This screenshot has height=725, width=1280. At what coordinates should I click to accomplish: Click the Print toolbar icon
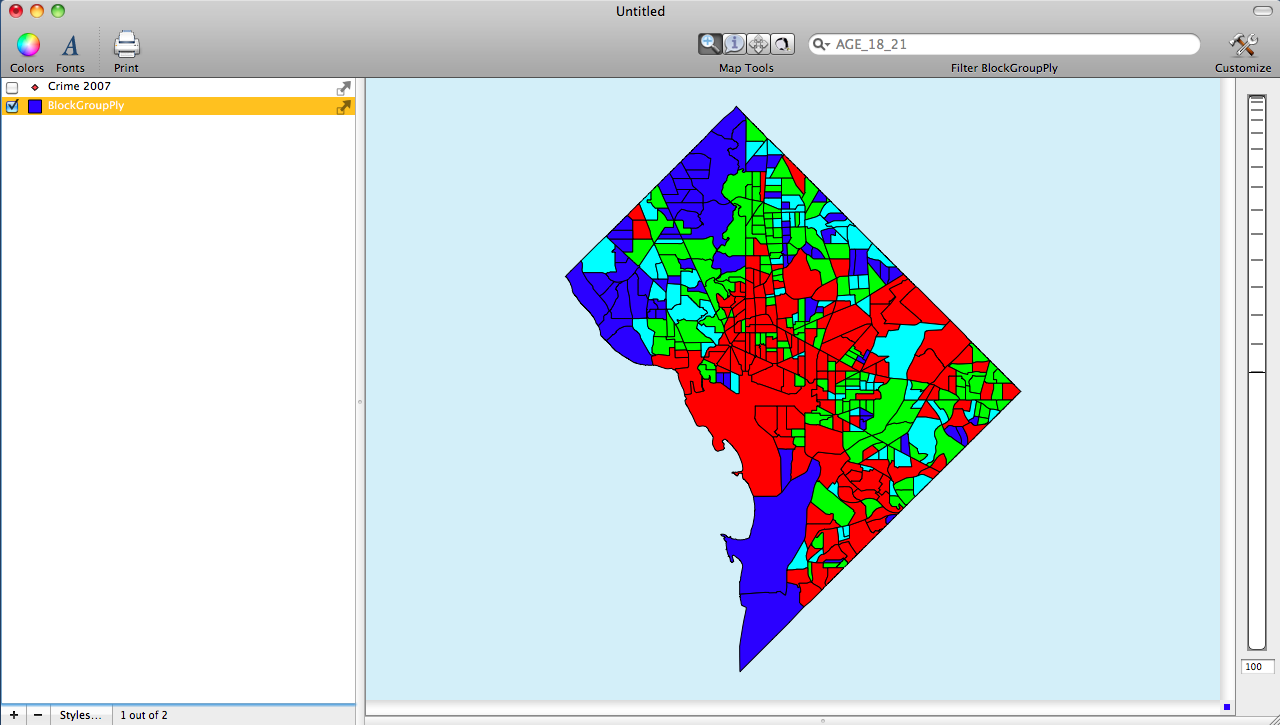point(125,44)
